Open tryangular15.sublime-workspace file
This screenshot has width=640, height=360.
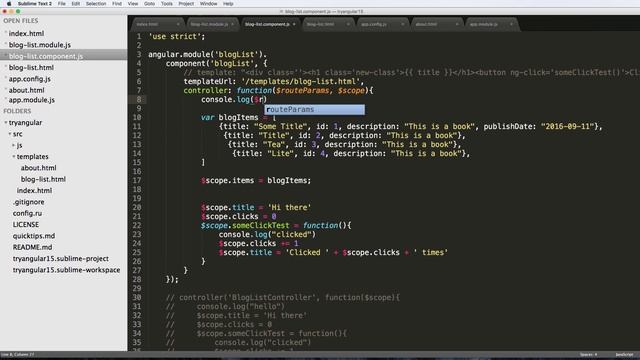[x=66, y=270]
